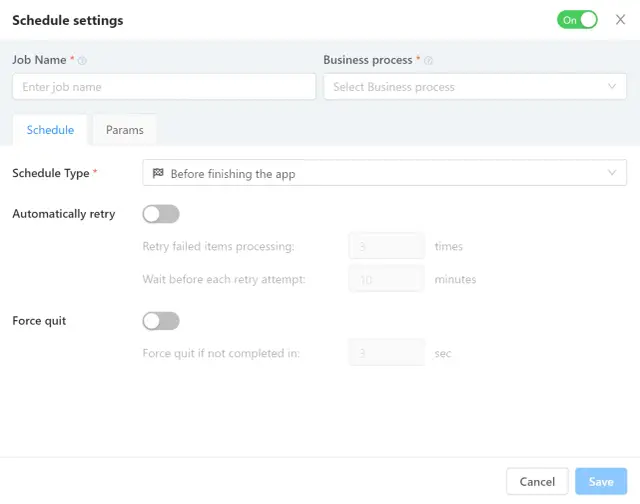Switch to the Schedule tab
Viewport: 640px width, 504px height.
click(50, 130)
